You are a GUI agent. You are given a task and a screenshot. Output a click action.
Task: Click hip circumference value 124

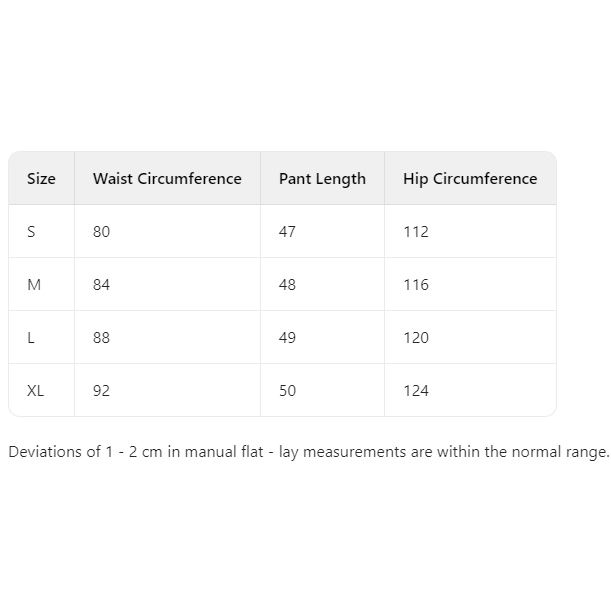point(416,391)
